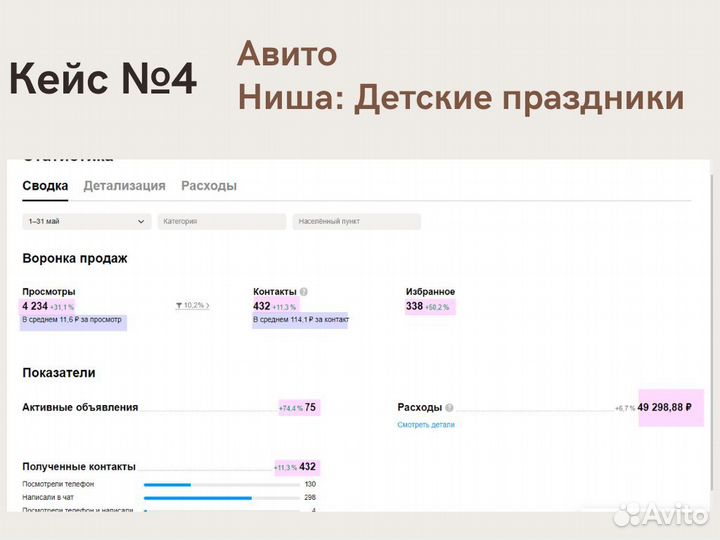Go to the Расходы tab
Image resolution: width=720 pixels, height=540 pixels.
click(x=209, y=186)
